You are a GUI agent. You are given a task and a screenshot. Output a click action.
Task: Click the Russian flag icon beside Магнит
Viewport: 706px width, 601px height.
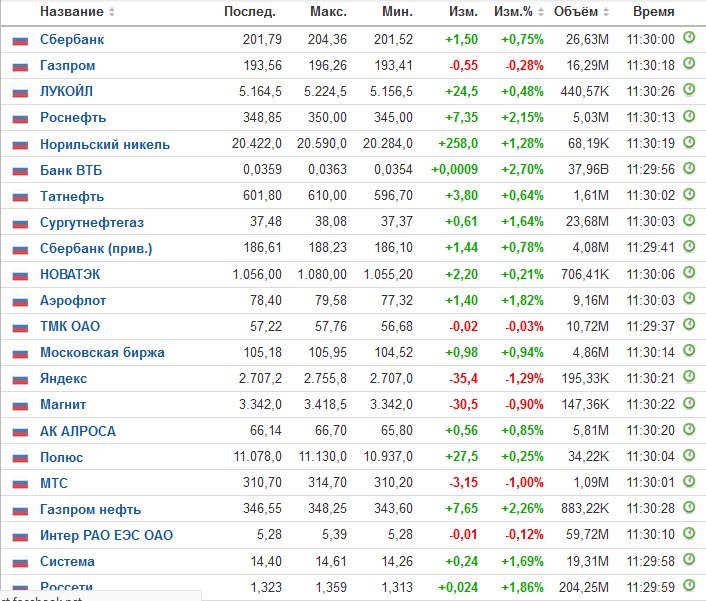[20, 407]
